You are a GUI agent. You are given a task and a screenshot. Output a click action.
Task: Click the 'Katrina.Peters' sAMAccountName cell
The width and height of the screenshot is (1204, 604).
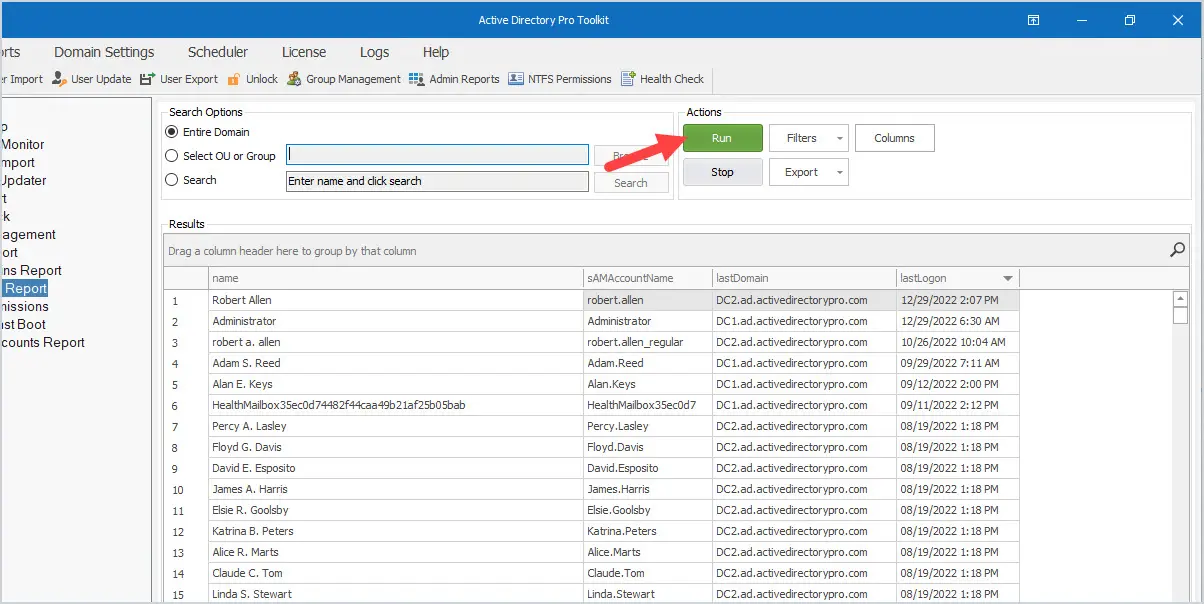point(647,531)
